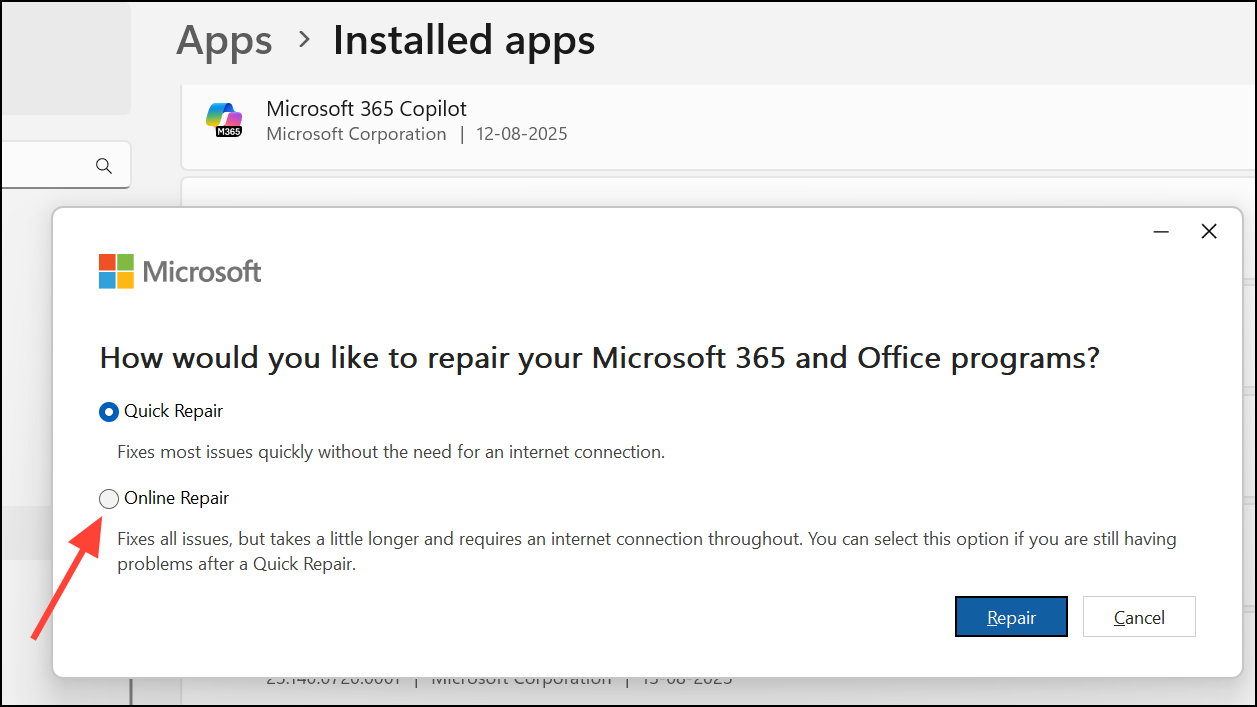
Task: Close the repair dialog with X
Action: tap(1209, 232)
